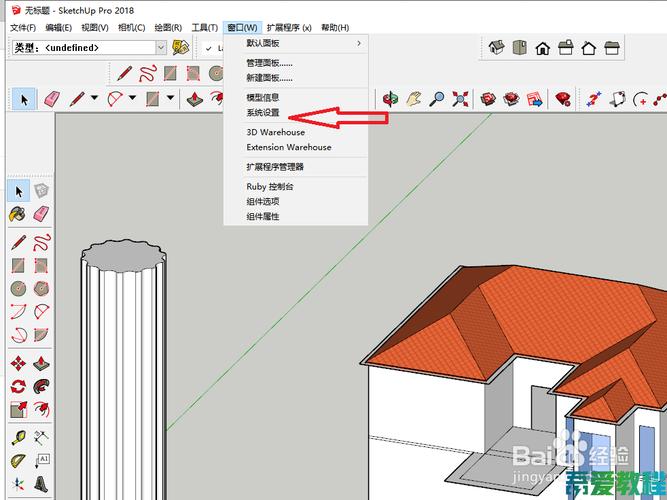This screenshot has height=500, width=667.
Task: Choose the Tape Measure tool
Action: click(18, 437)
